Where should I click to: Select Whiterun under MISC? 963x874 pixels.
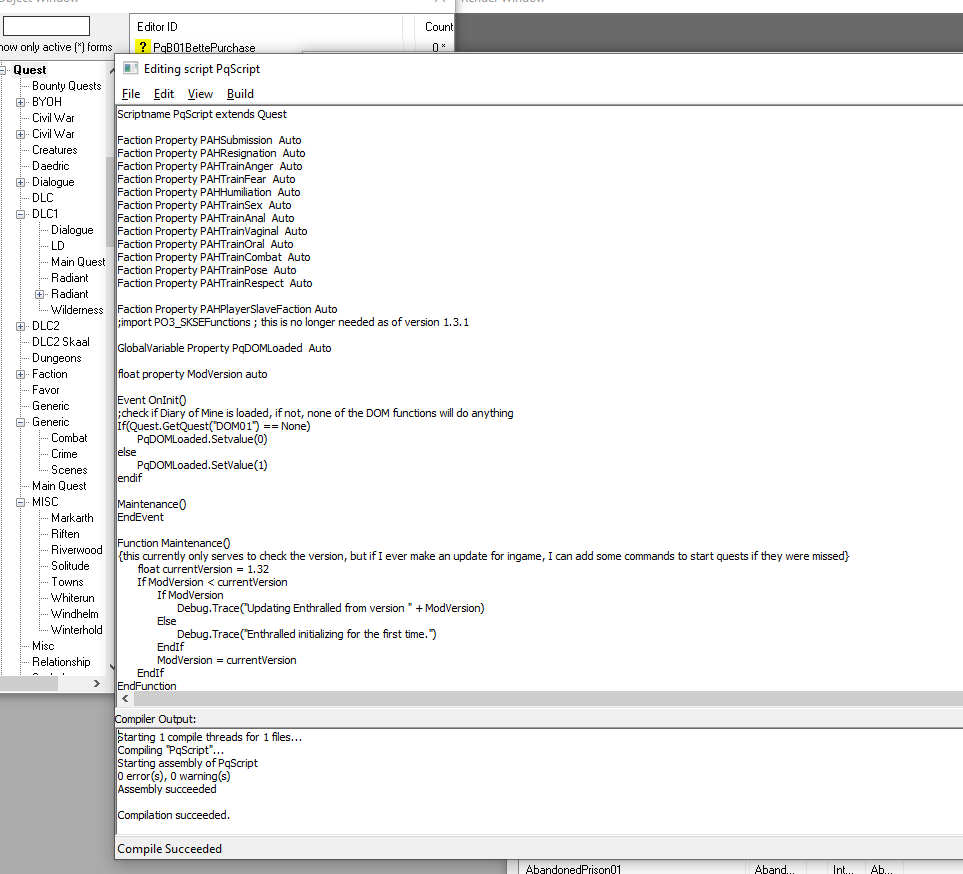pyautogui.click(x=72, y=598)
